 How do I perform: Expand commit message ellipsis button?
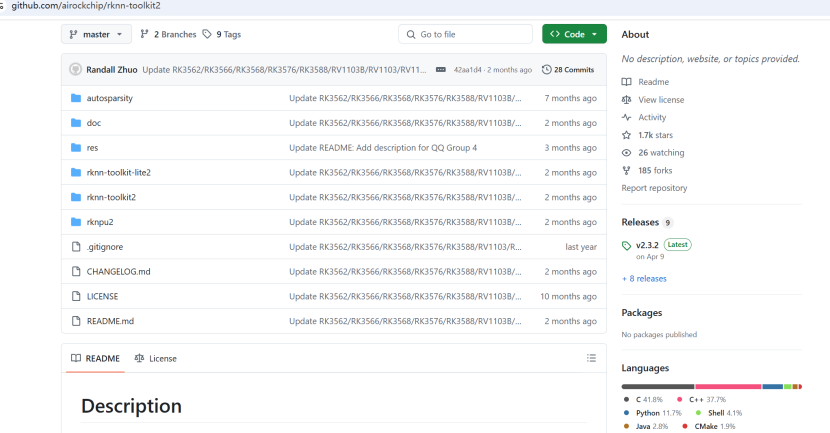click(x=440, y=70)
